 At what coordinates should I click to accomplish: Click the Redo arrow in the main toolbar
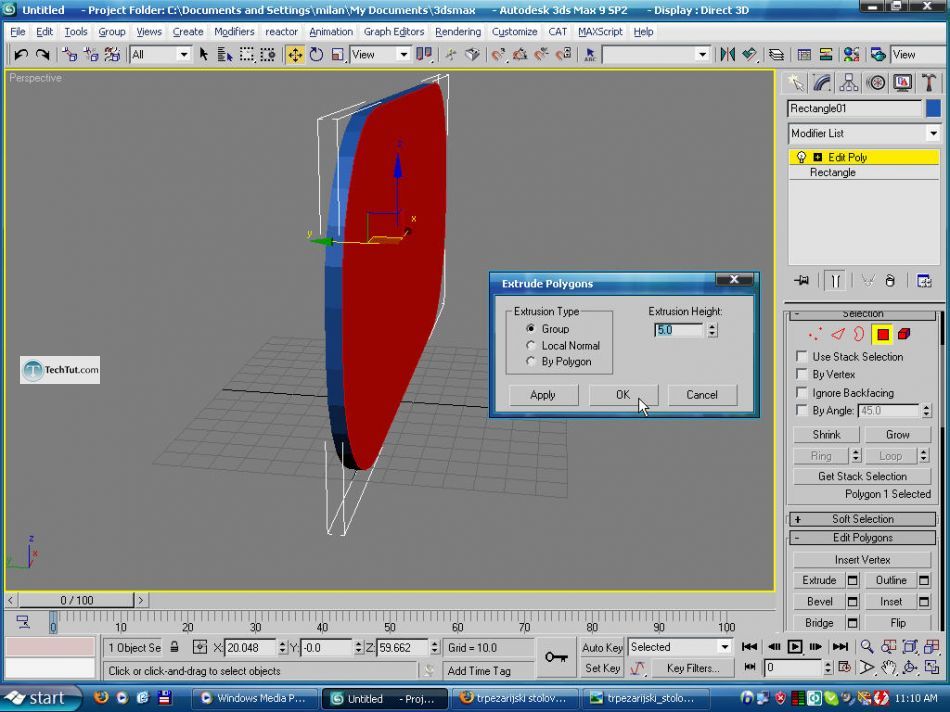42,55
